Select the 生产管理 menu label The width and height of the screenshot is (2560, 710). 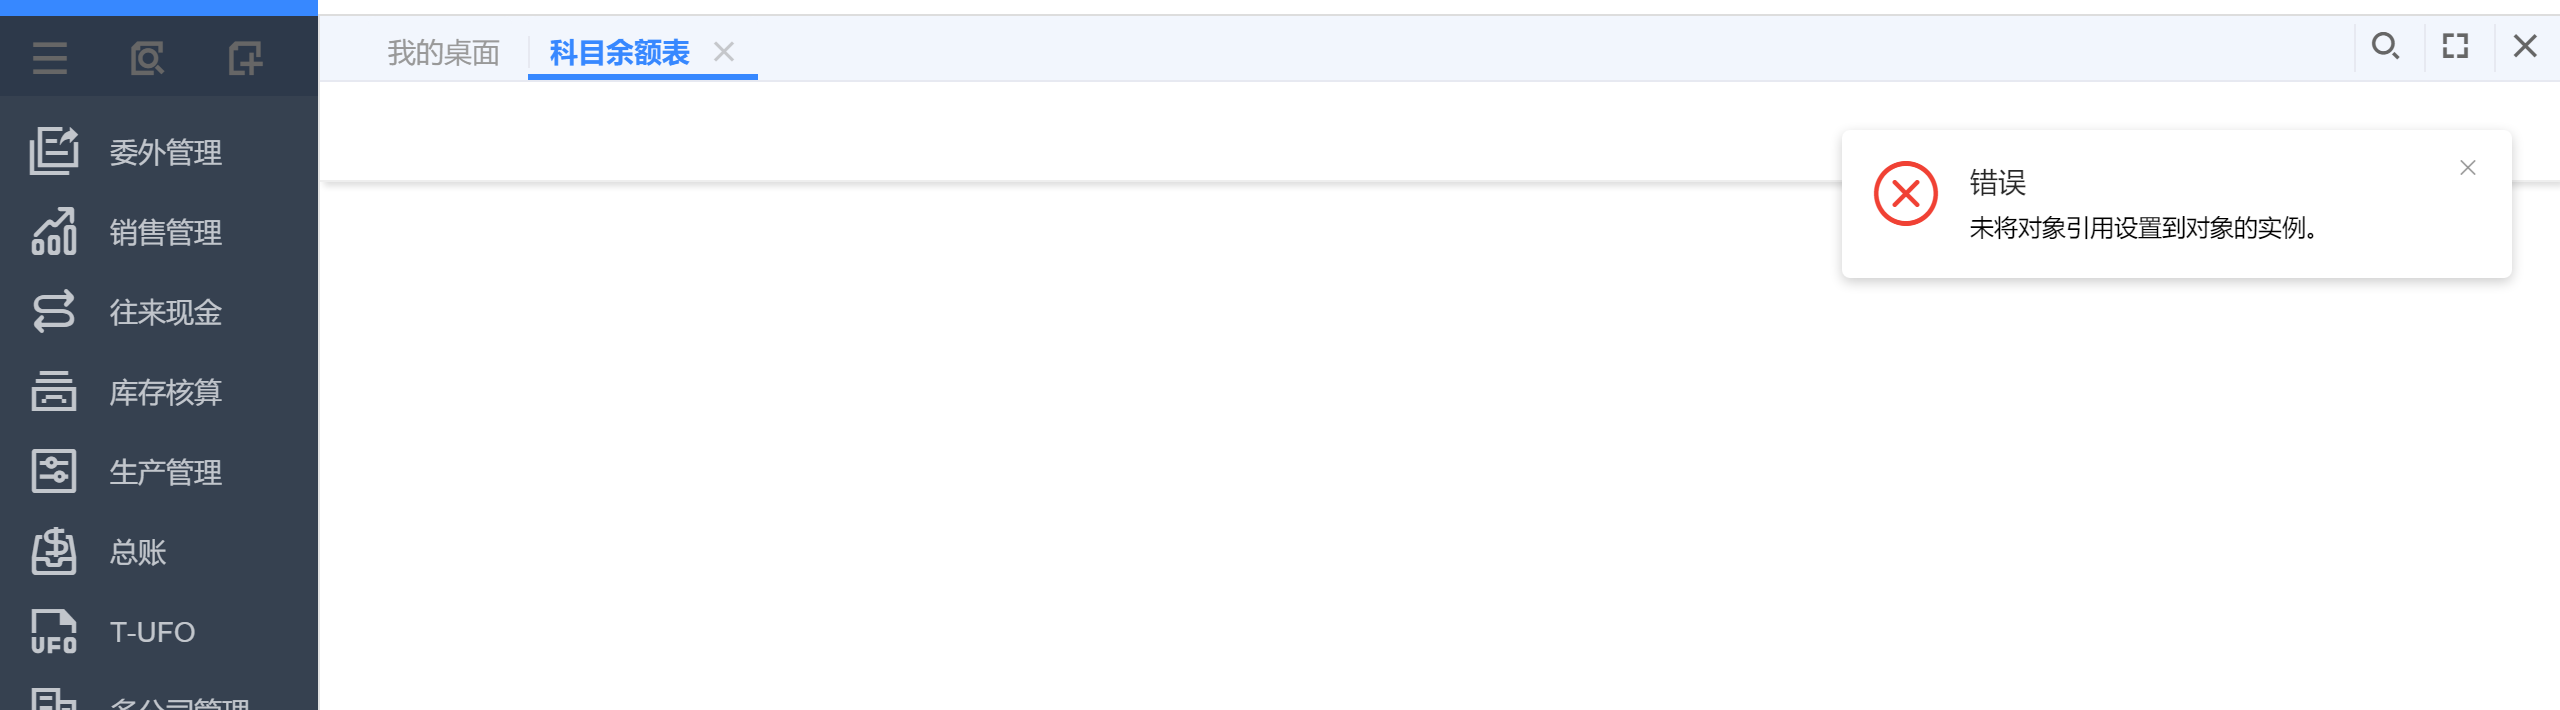[x=166, y=472]
